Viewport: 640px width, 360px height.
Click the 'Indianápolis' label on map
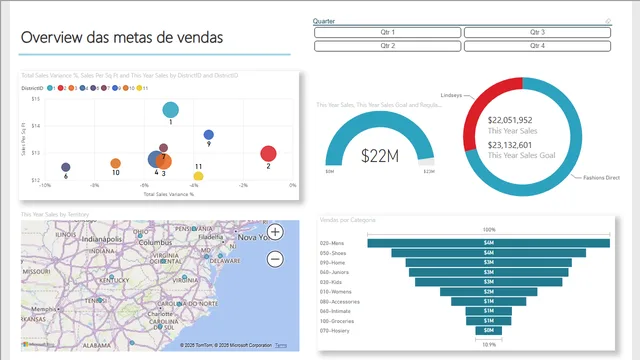click(102, 239)
